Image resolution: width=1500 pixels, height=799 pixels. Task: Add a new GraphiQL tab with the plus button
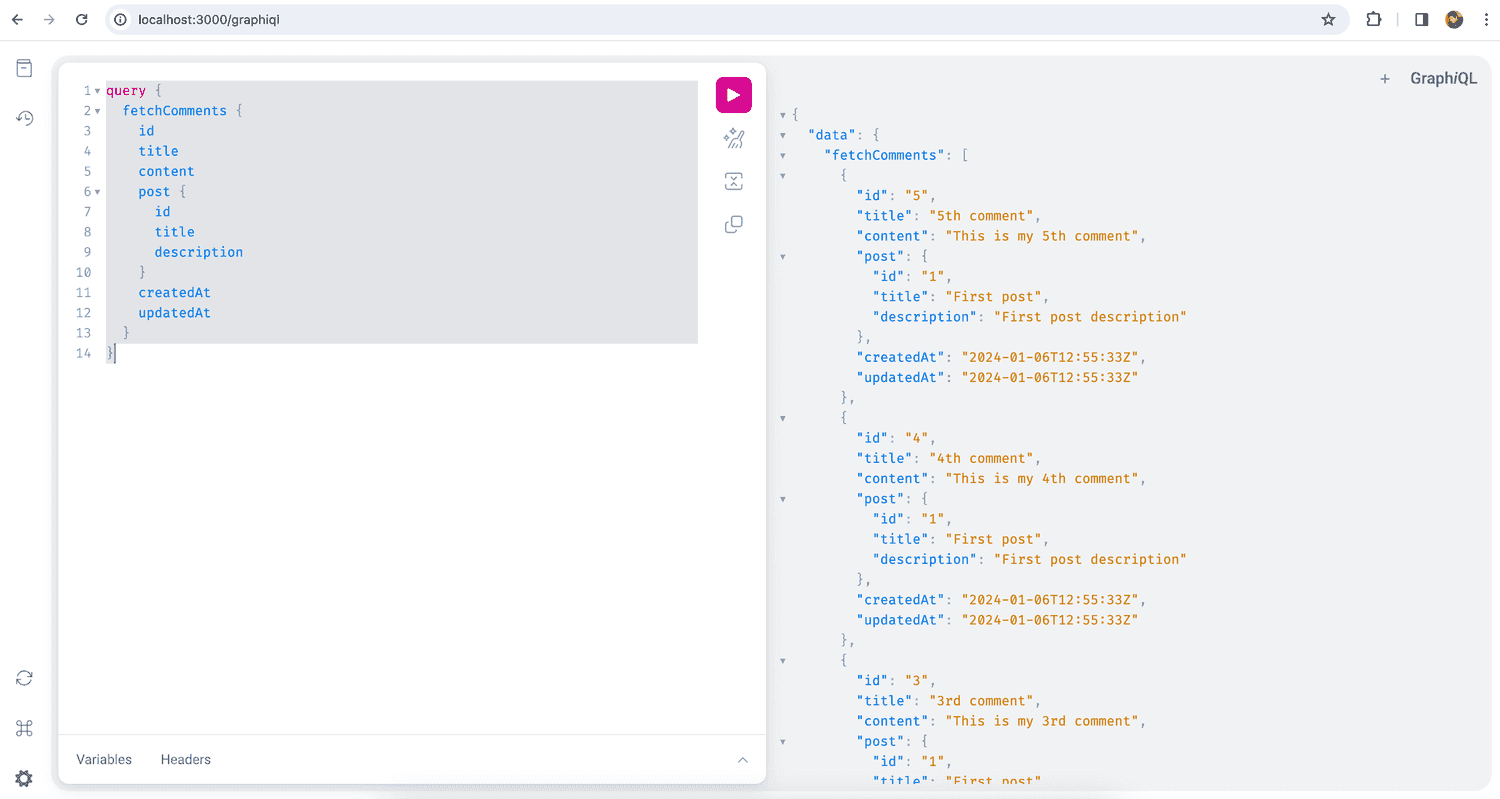click(x=1385, y=78)
